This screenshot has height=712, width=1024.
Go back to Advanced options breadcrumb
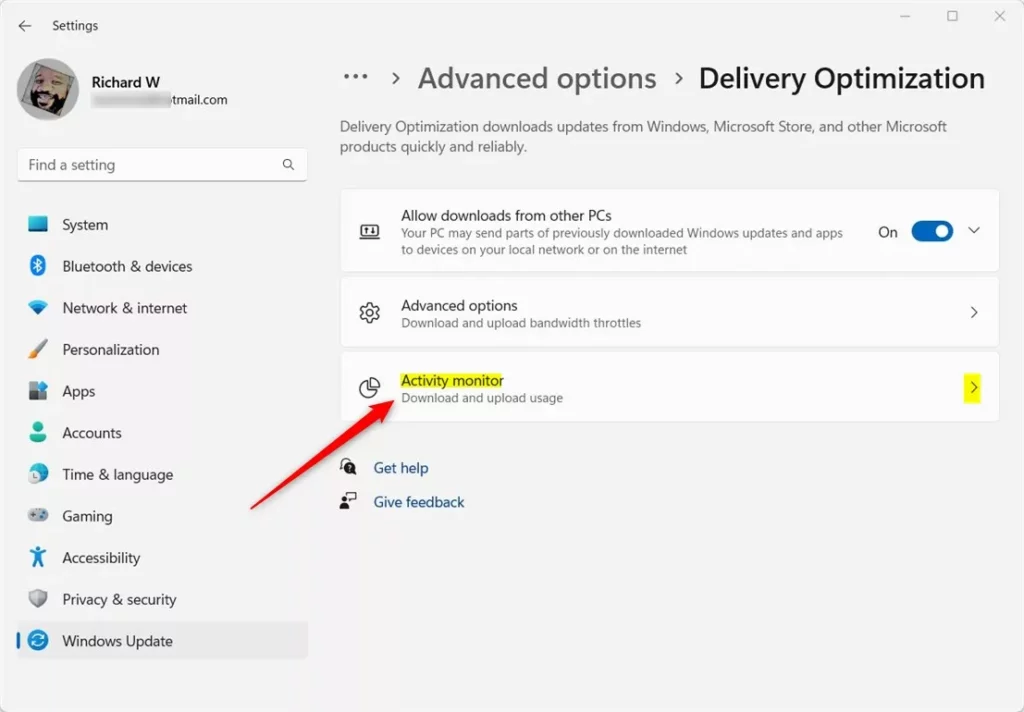point(537,78)
